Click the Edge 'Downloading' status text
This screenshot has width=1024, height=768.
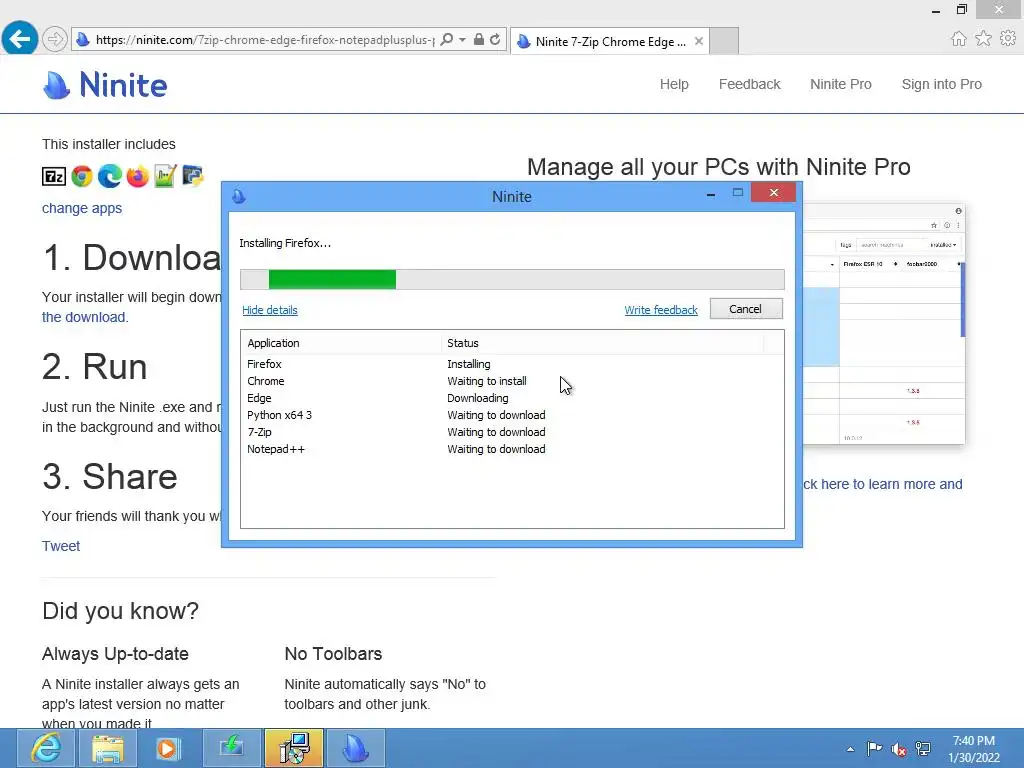477,398
